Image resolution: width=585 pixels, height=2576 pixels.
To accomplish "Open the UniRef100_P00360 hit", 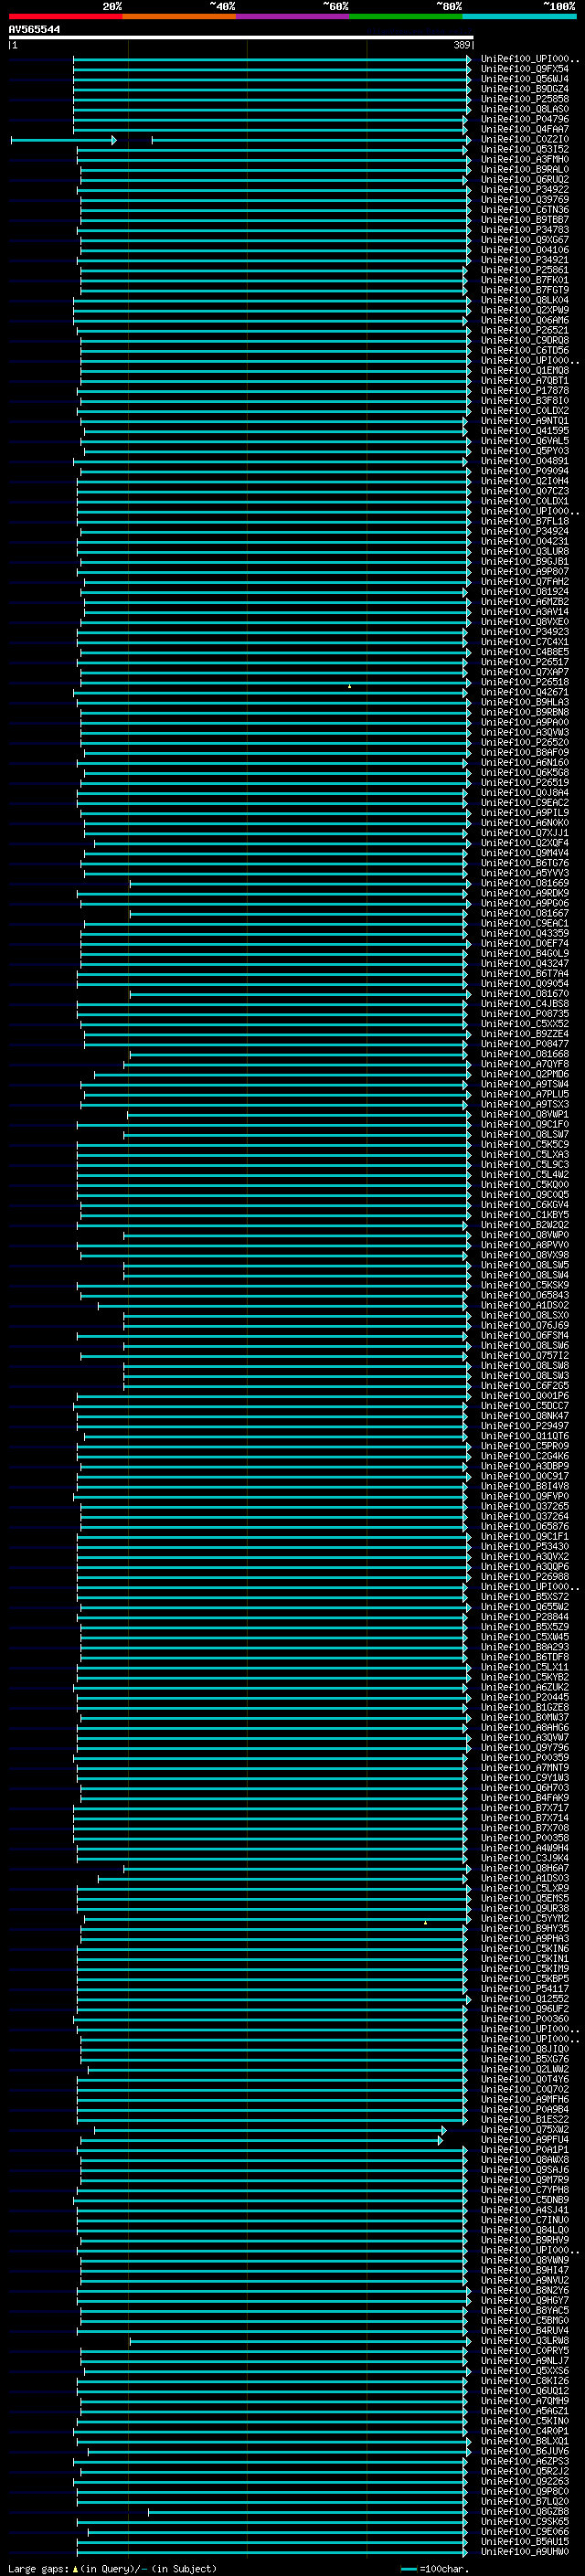I will point(525,2018).
